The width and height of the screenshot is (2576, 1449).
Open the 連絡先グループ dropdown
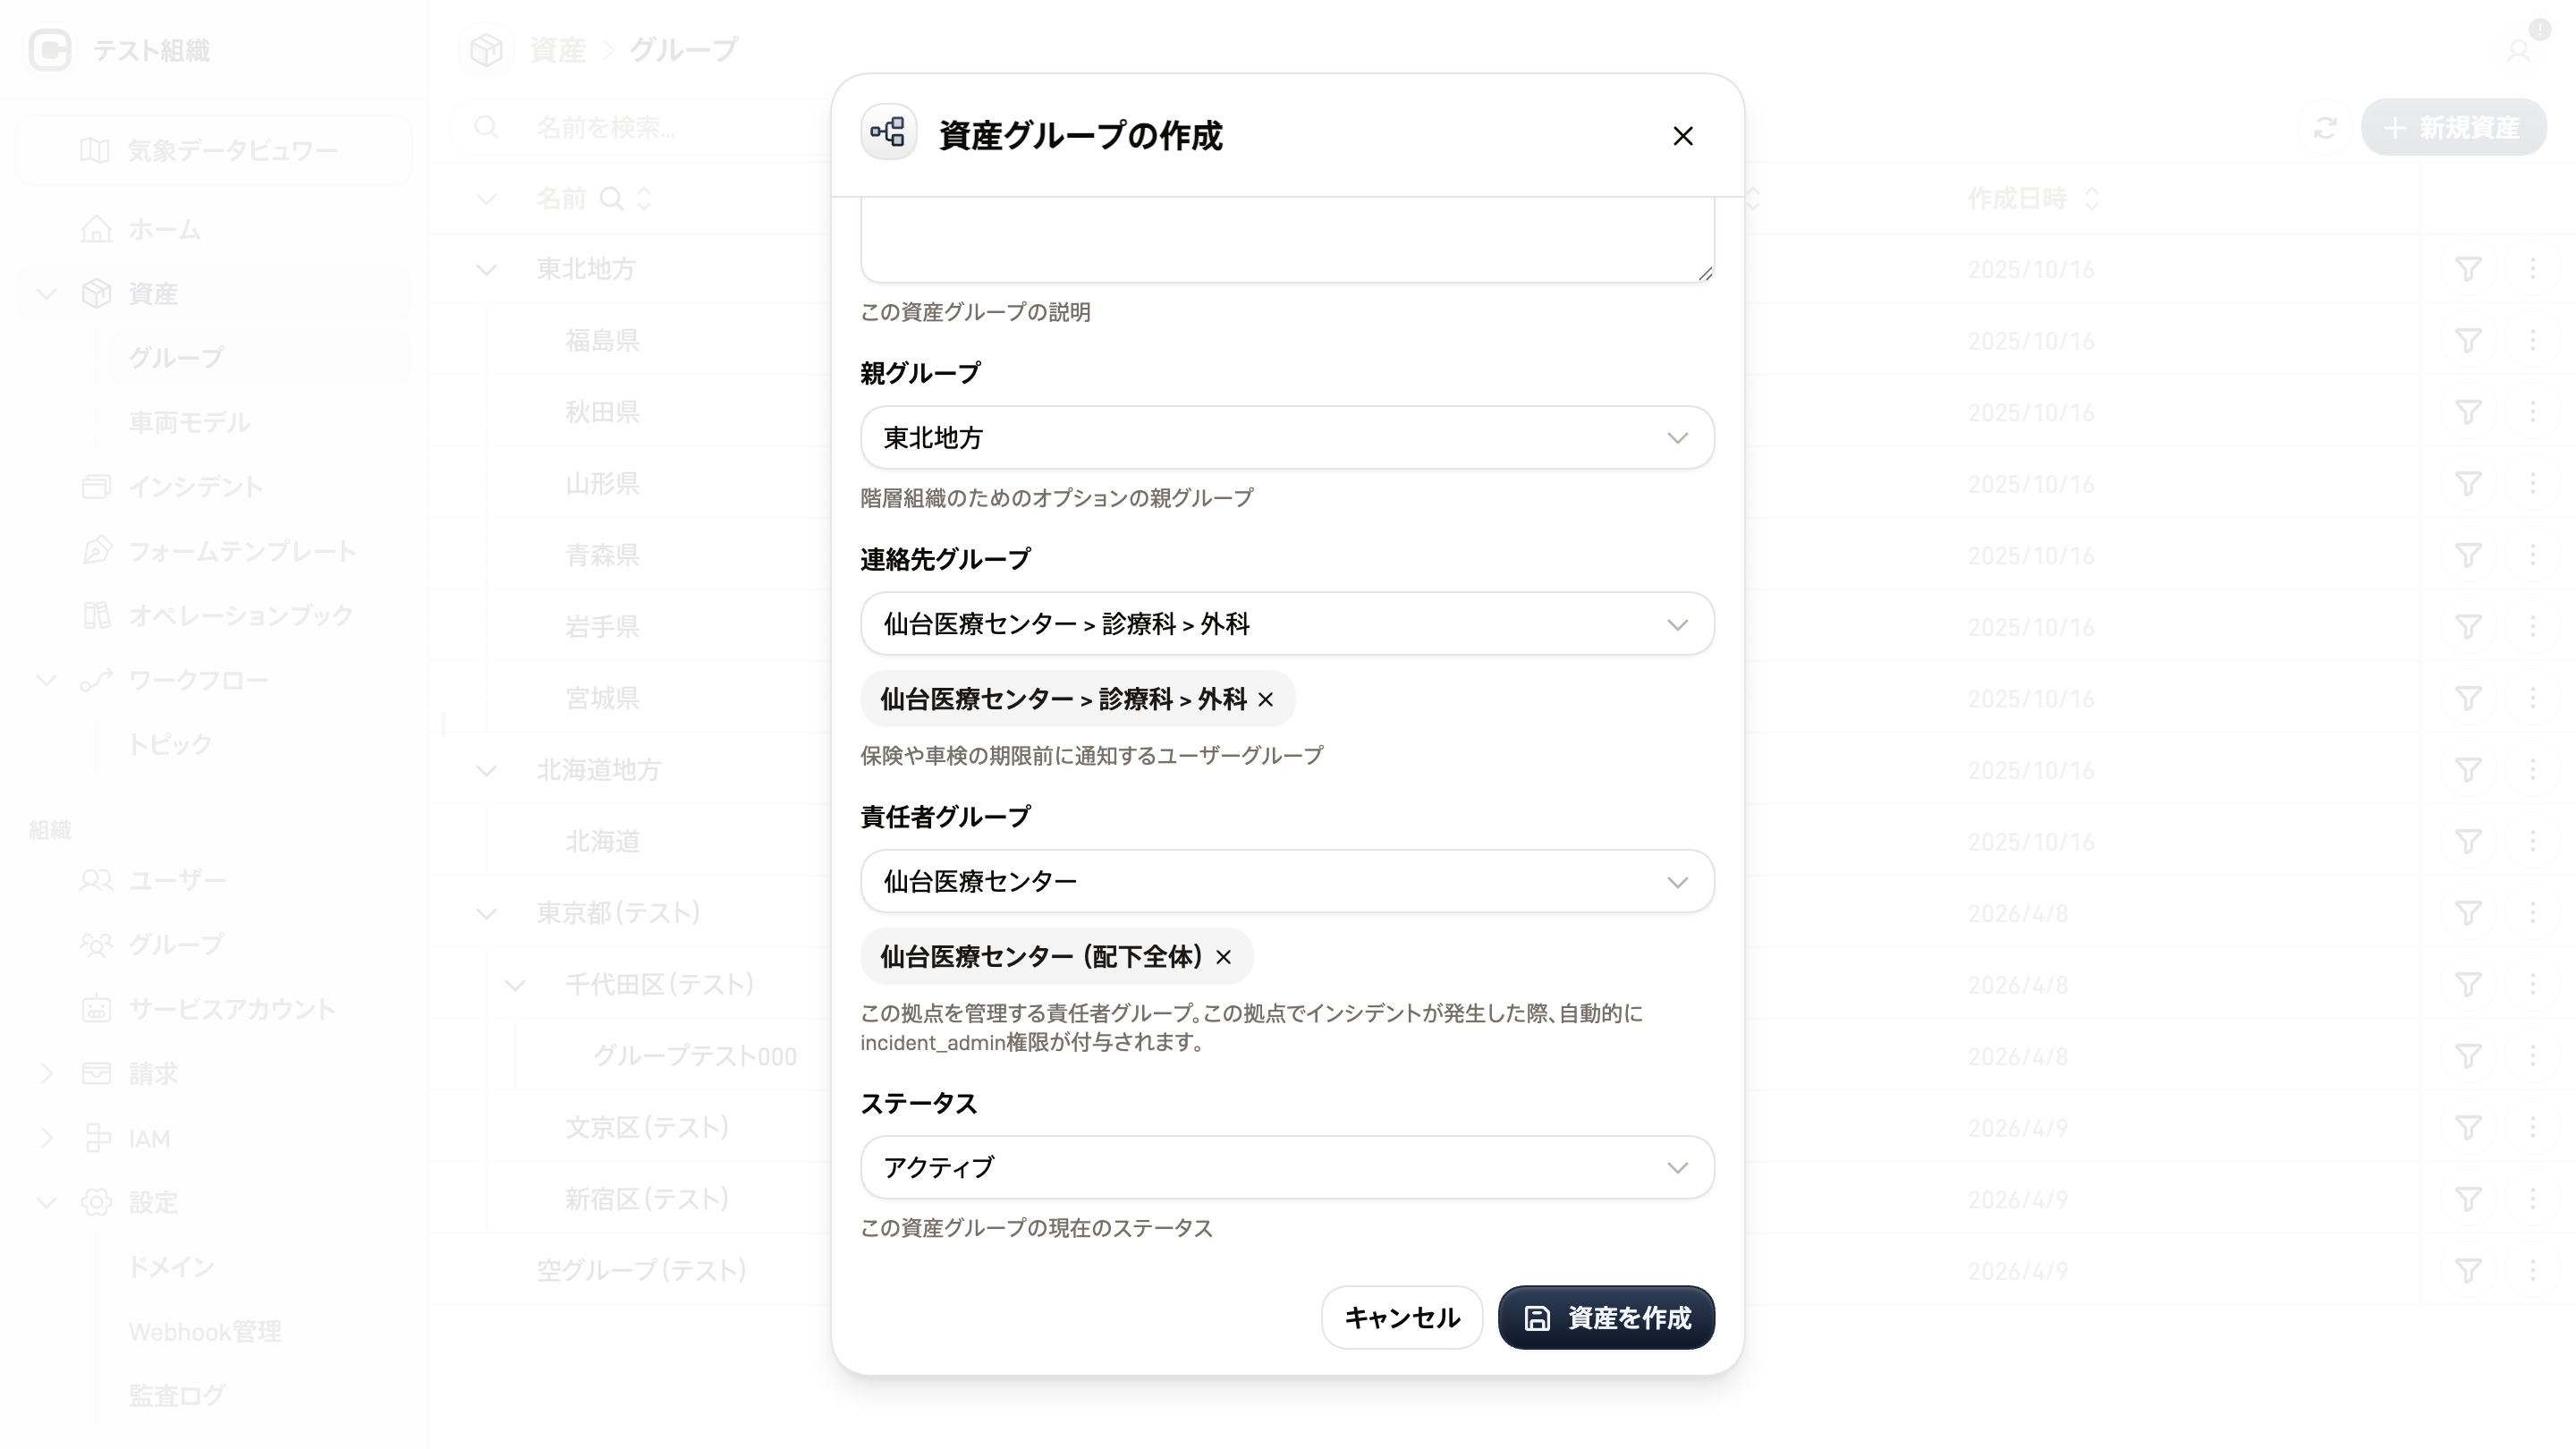(x=1287, y=624)
